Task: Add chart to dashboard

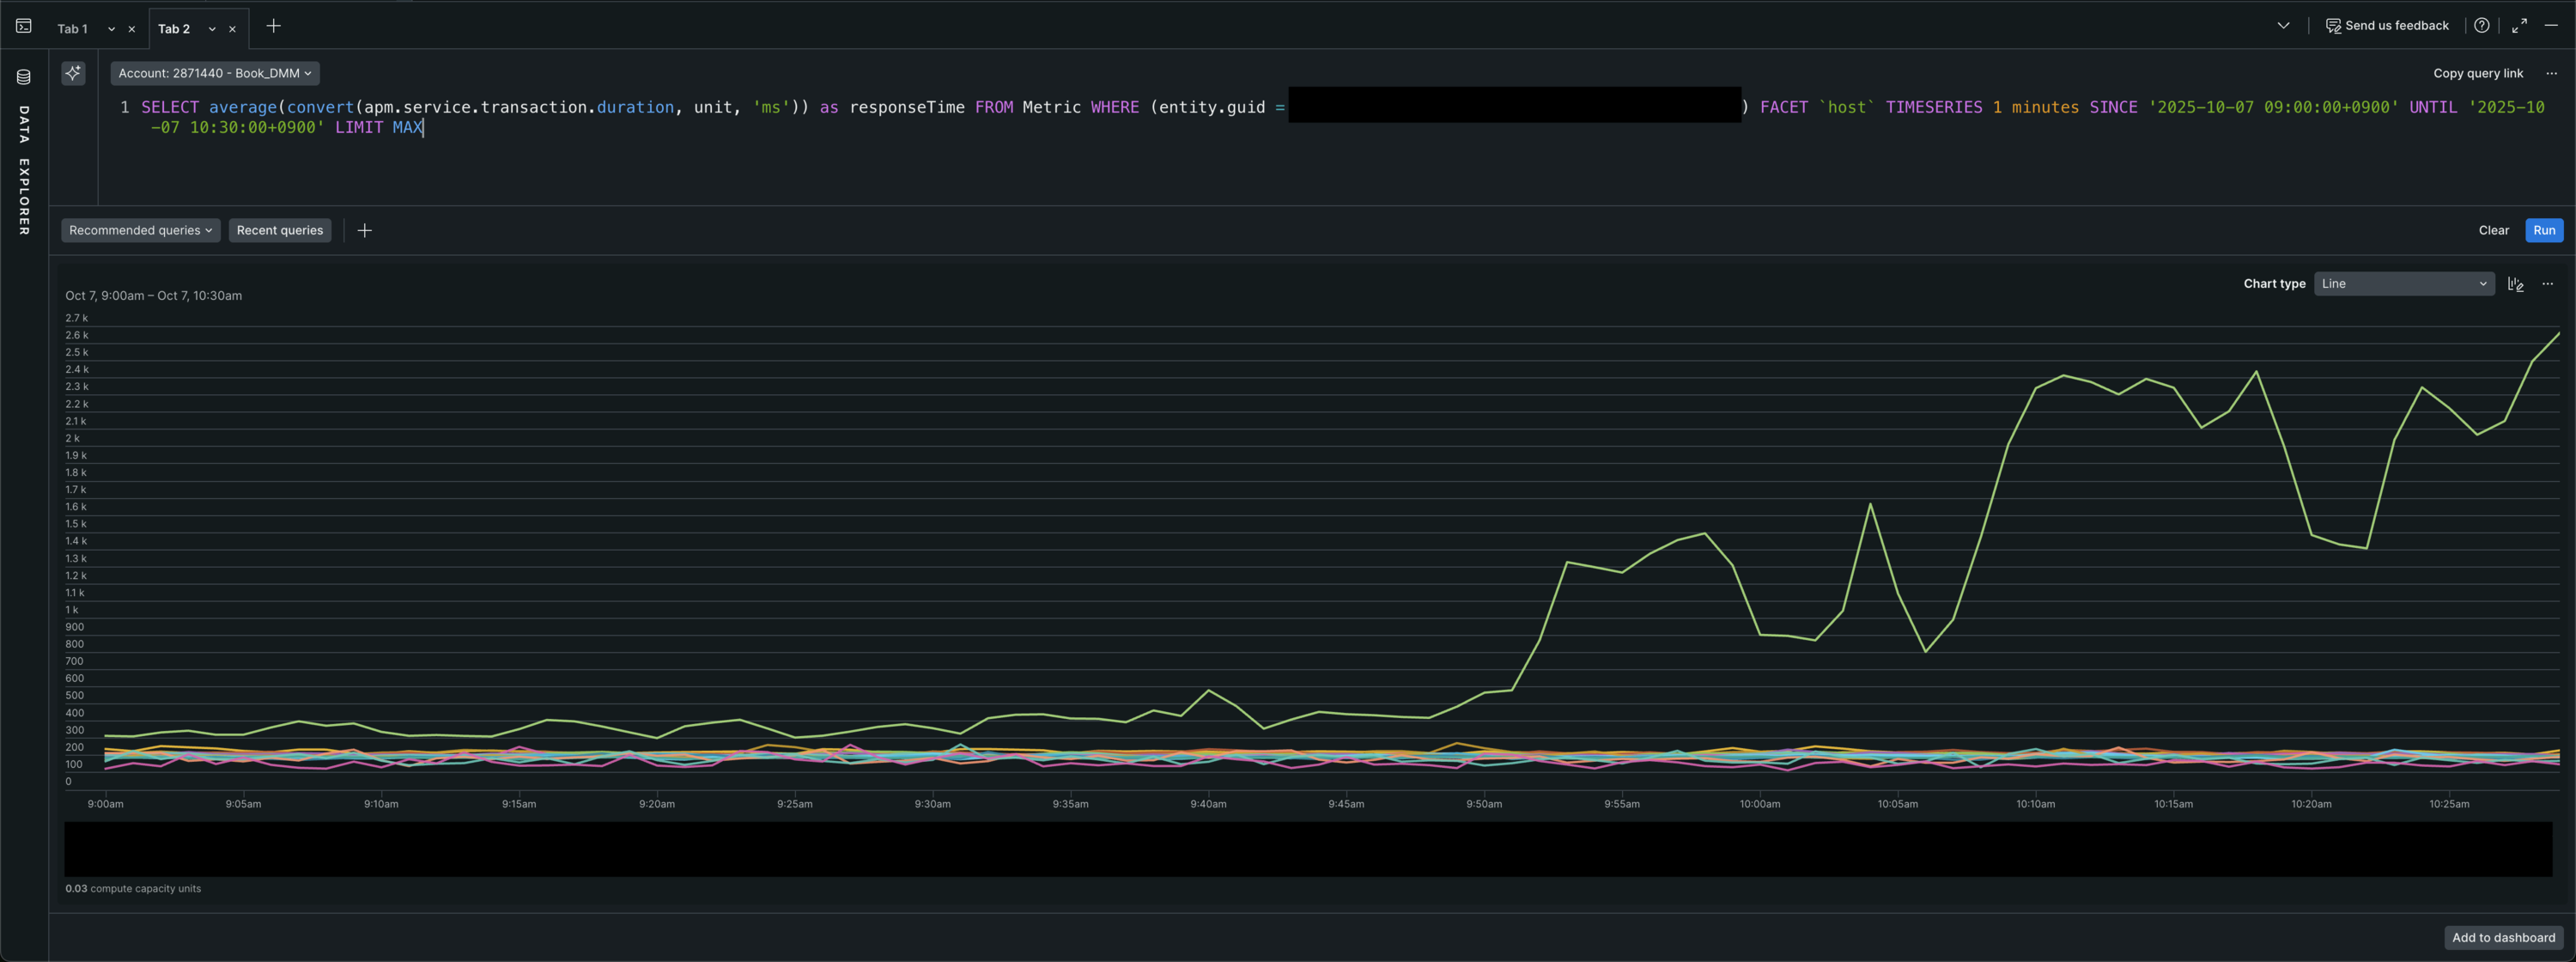Action: 2503,937
